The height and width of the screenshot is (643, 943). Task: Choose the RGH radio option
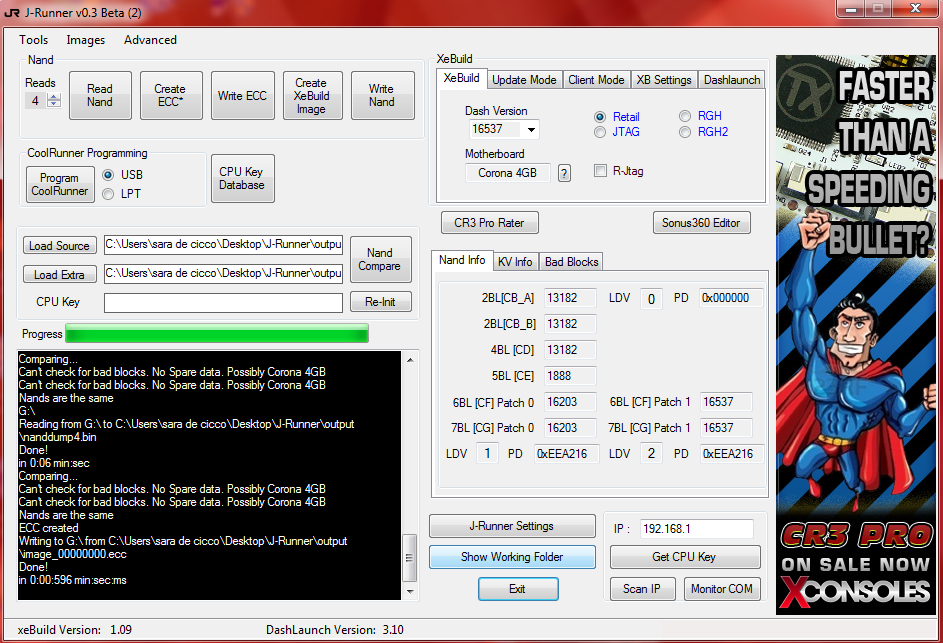[685, 115]
